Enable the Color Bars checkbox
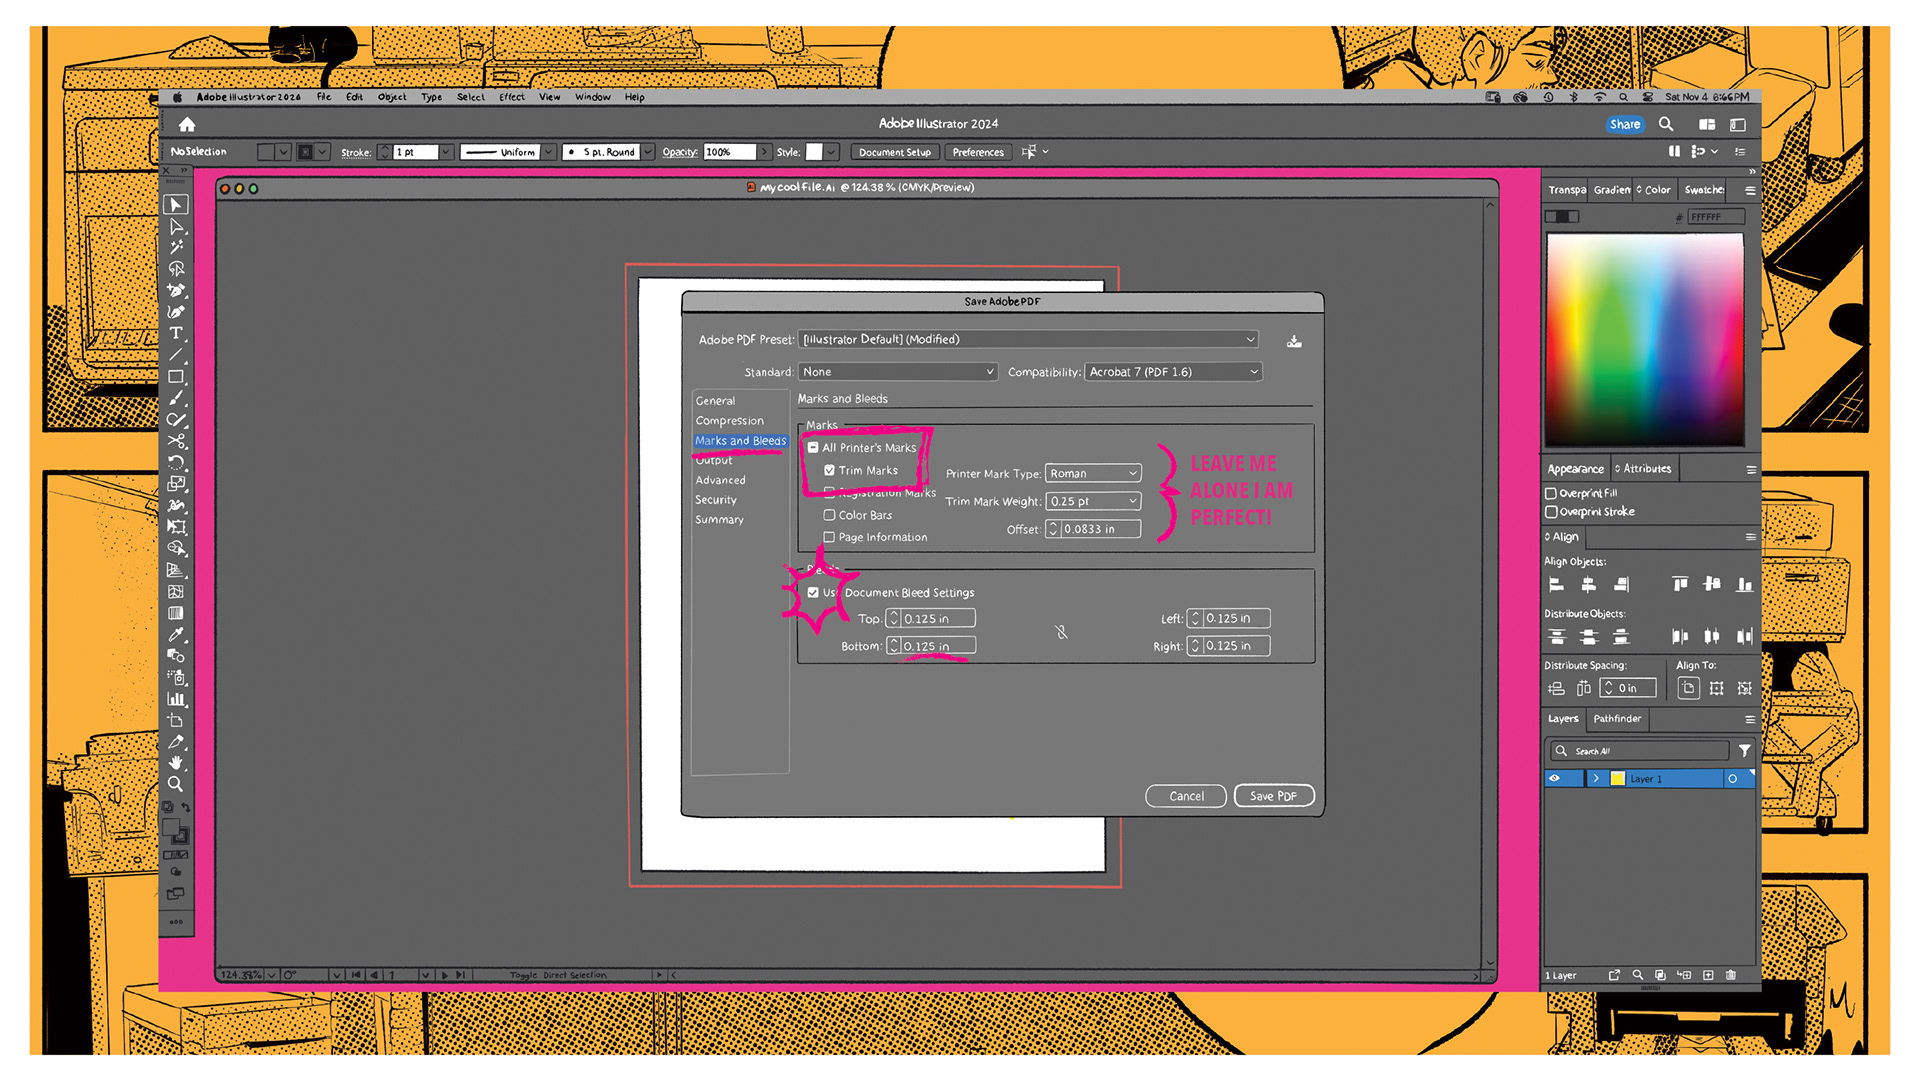 tap(829, 515)
